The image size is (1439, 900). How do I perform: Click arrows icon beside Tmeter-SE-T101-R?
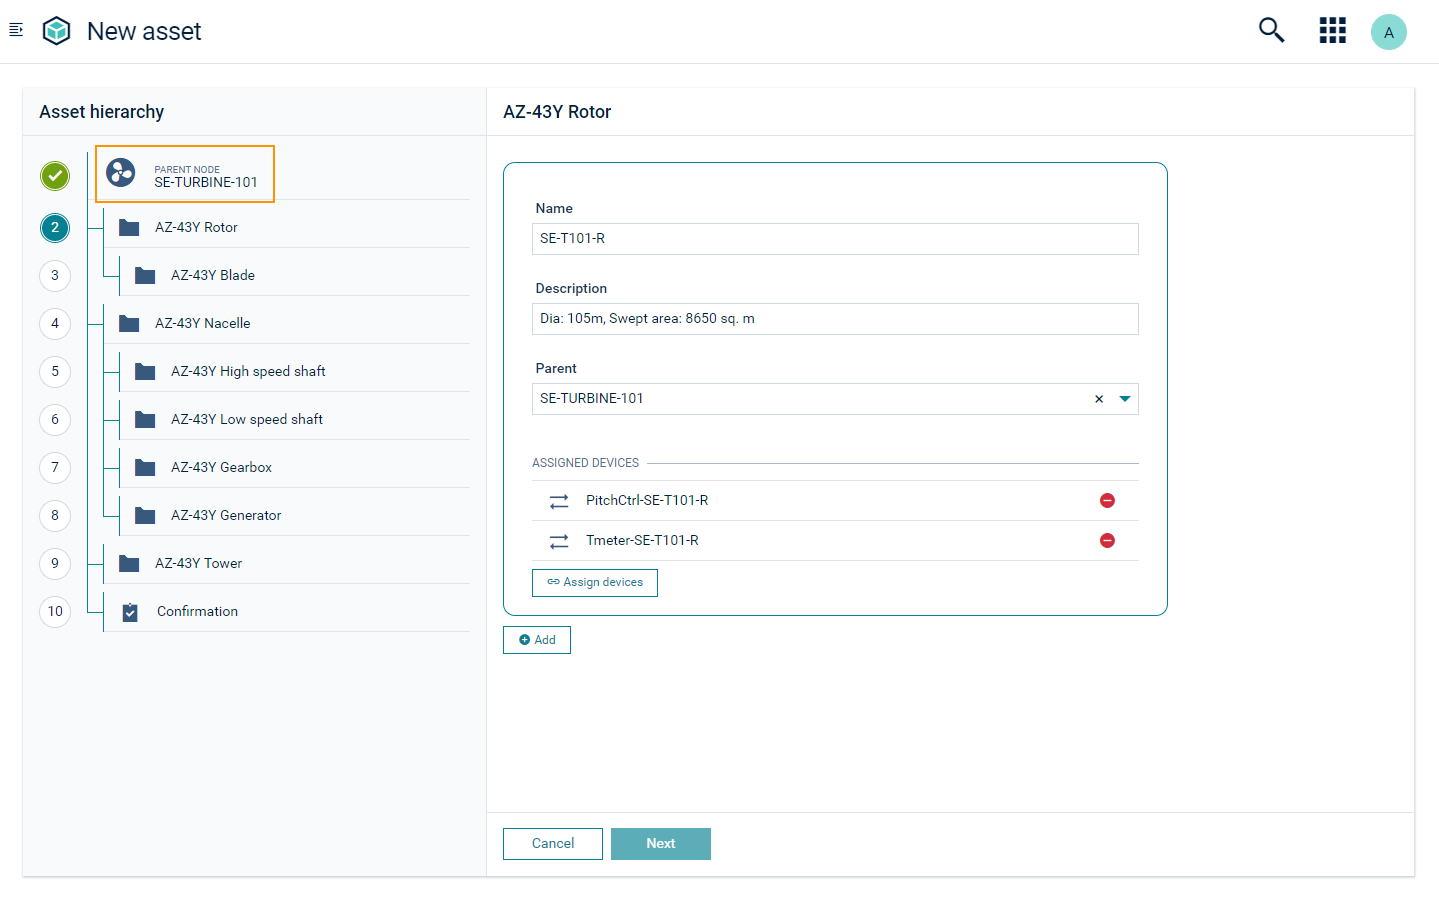pyautogui.click(x=559, y=541)
